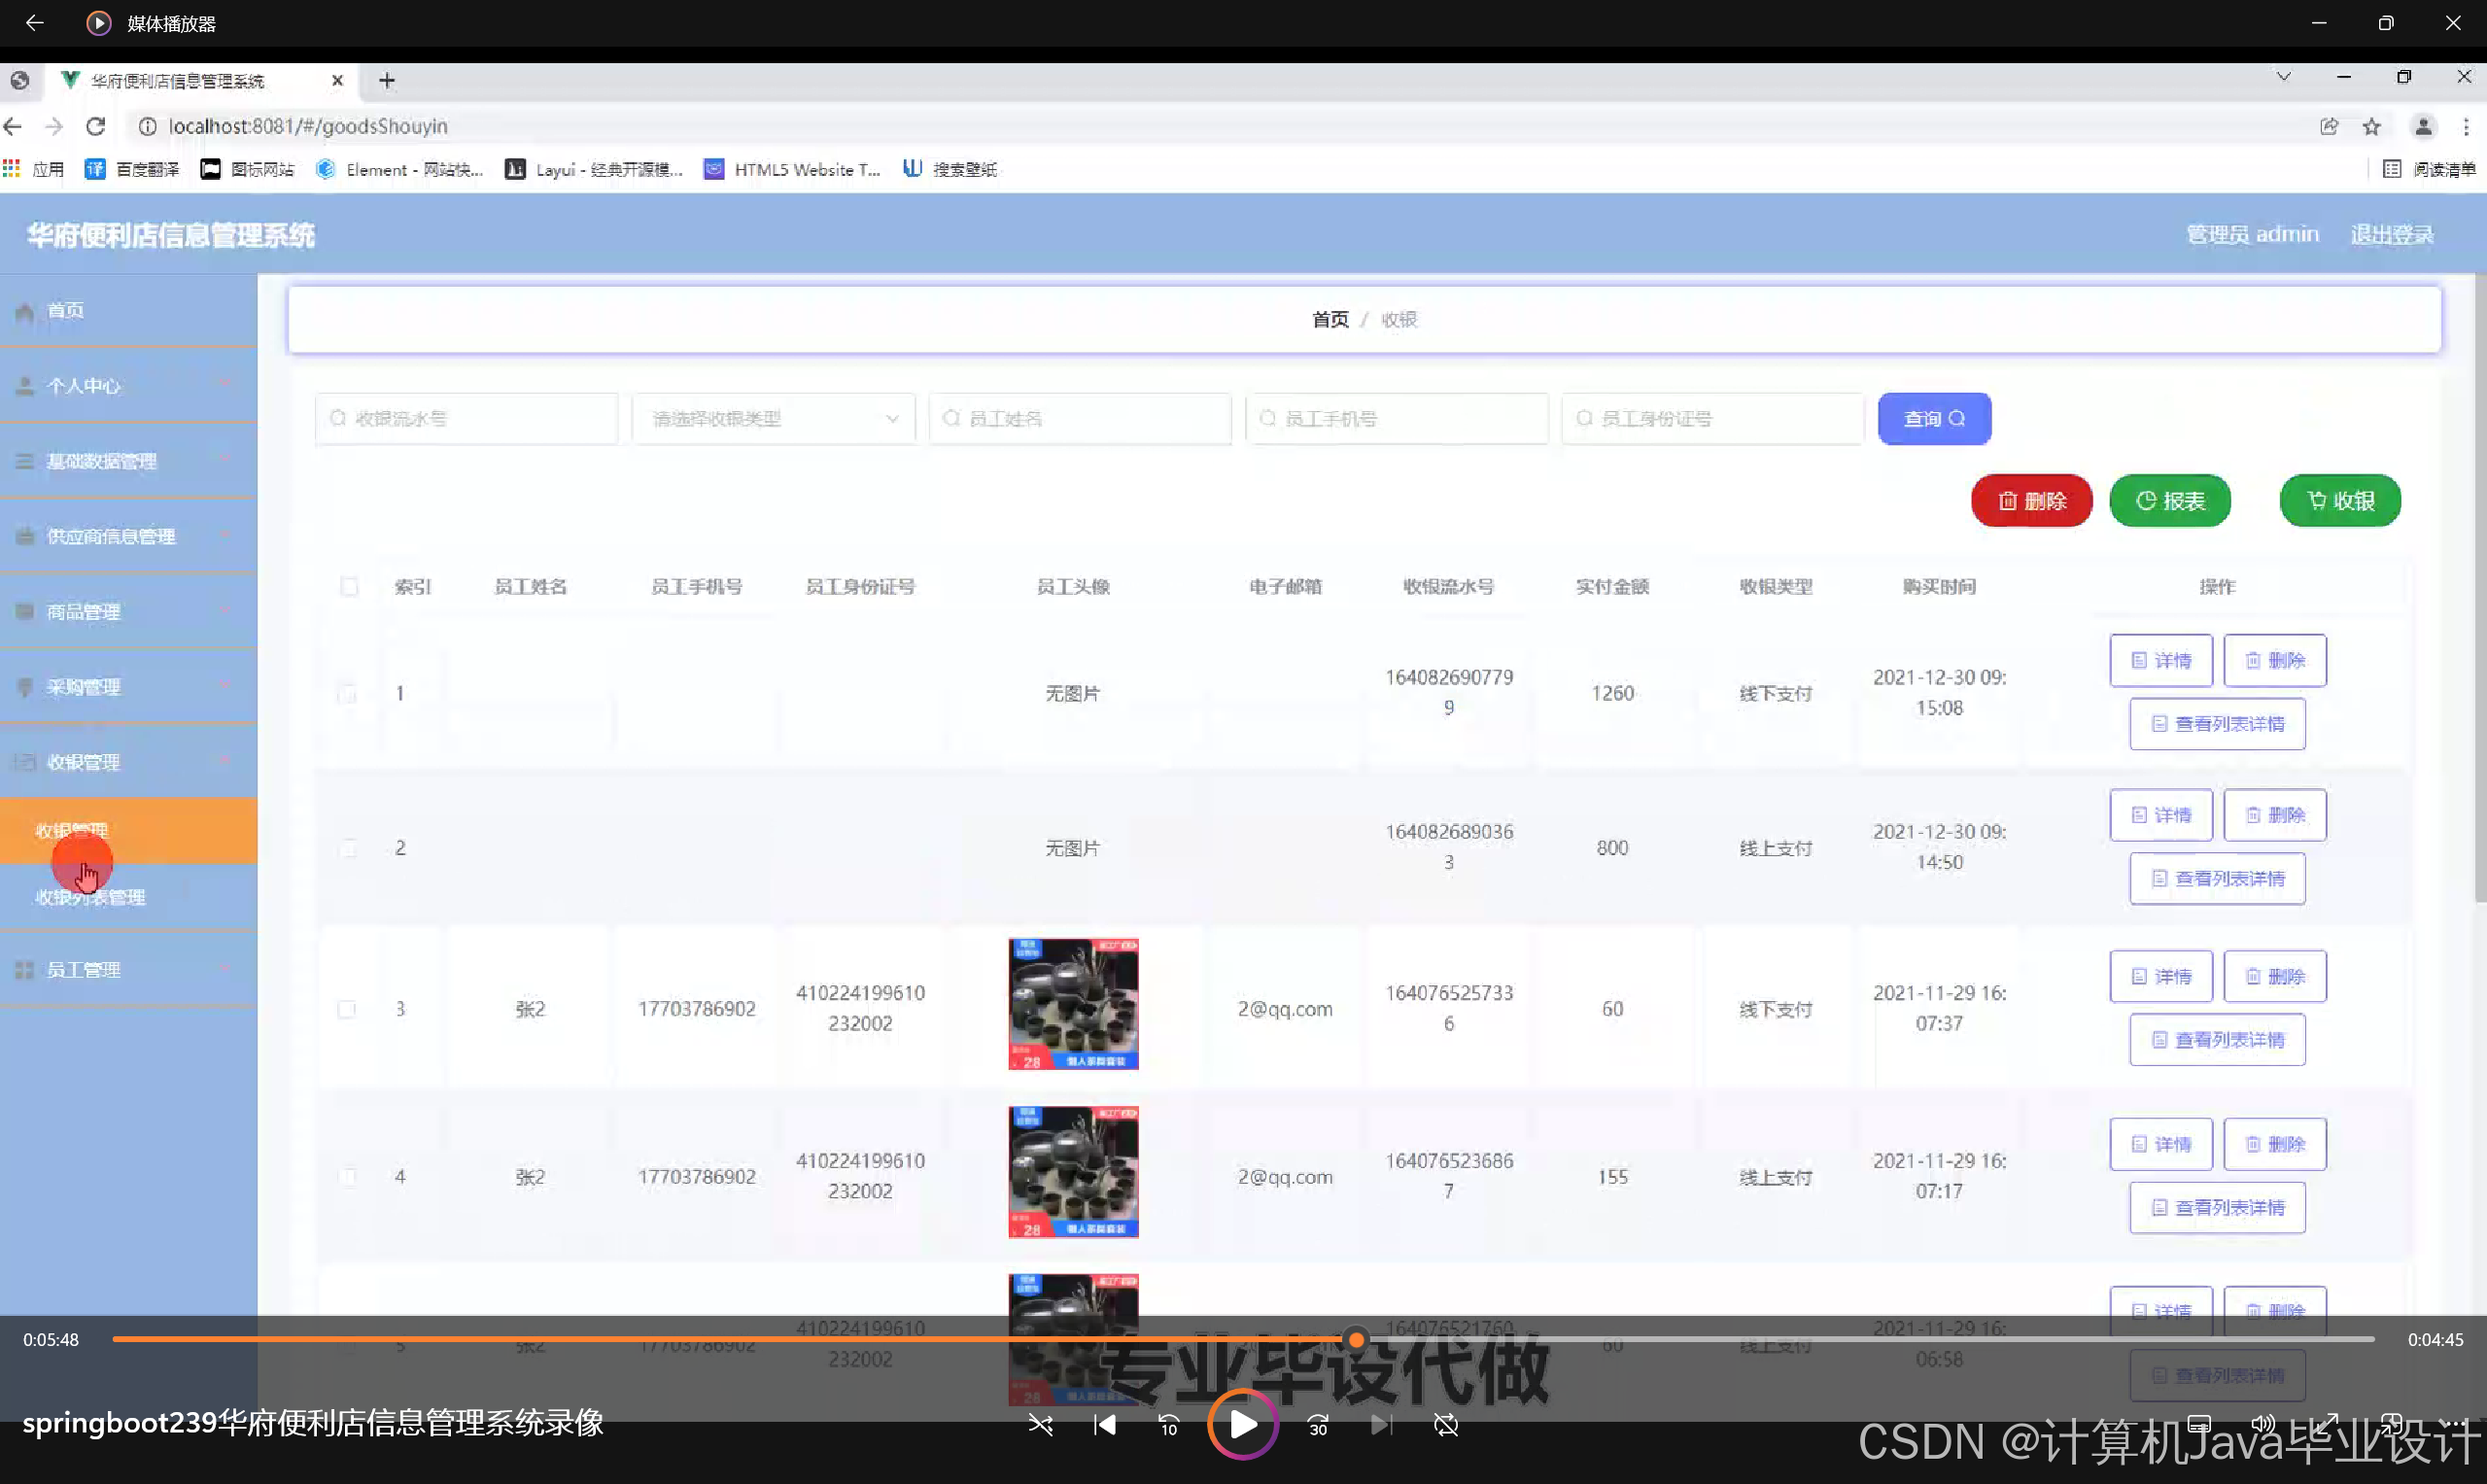This screenshot has width=2487, height=1484.
Task: Skip forward 30 seconds in player
Action: click(1318, 1425)
